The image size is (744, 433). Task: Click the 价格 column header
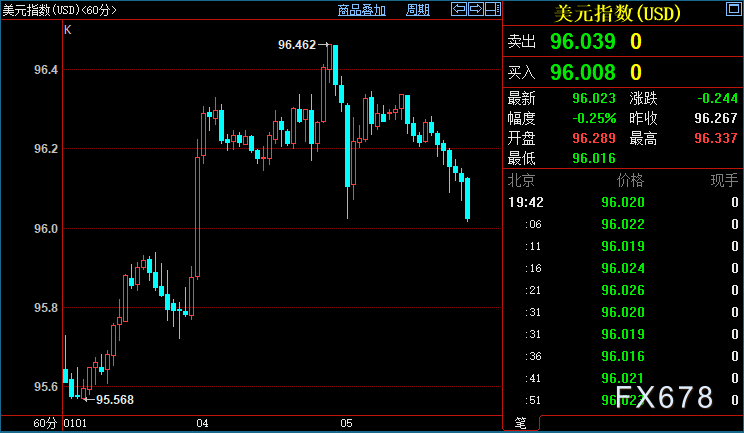[630, 180]
